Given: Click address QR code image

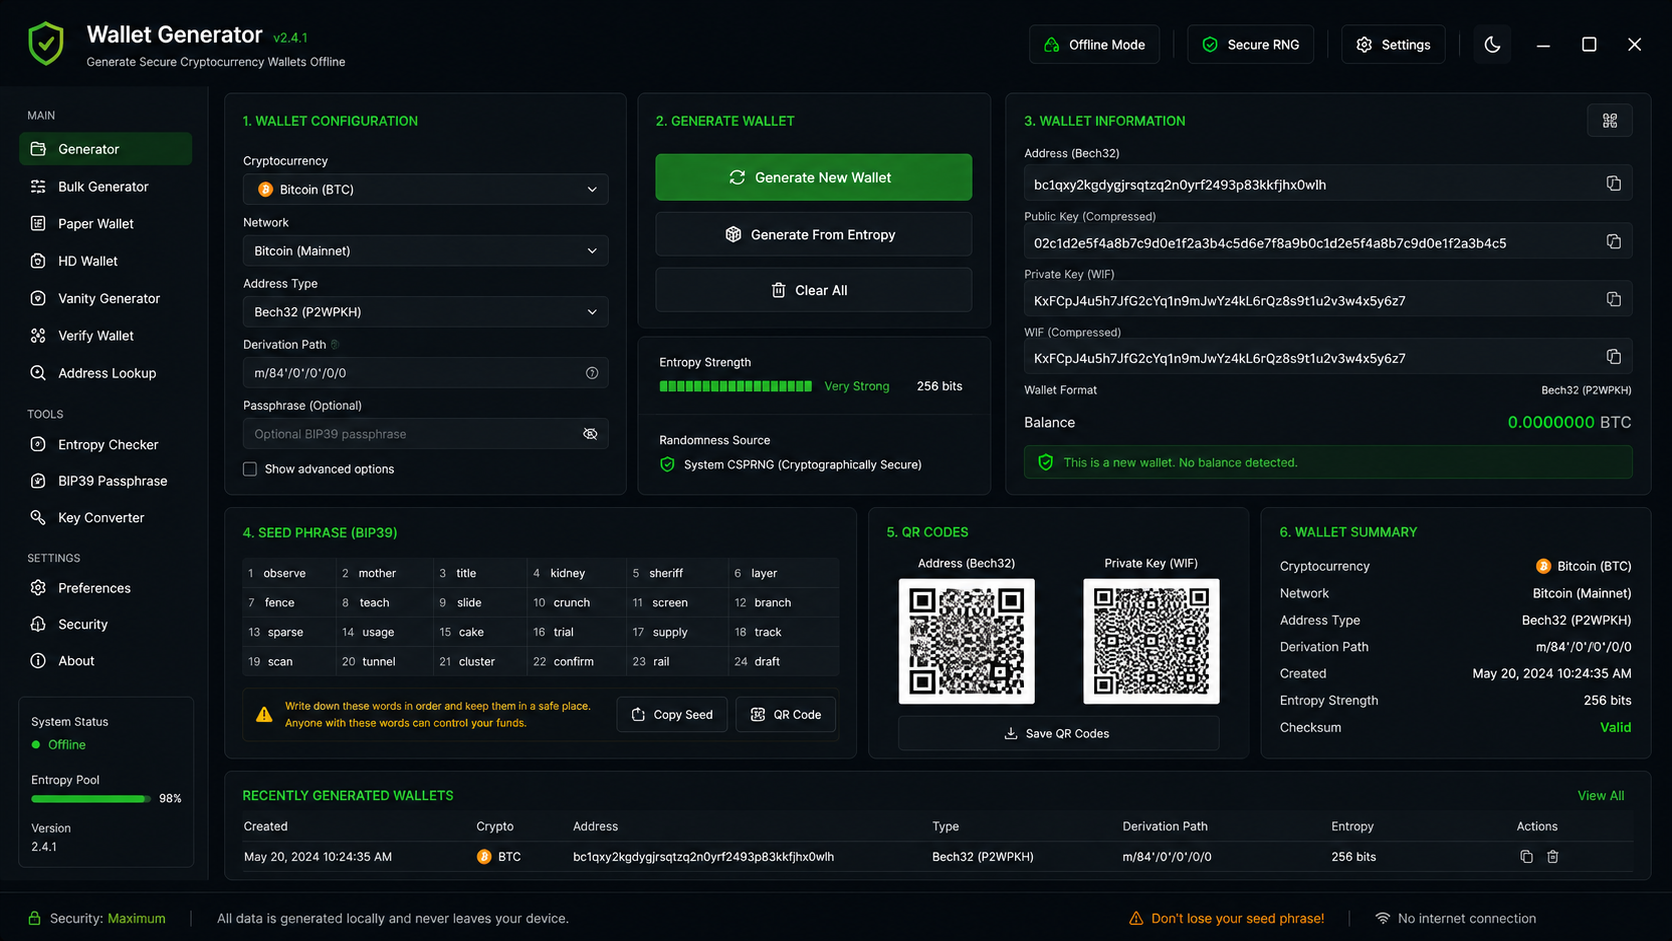Looking at the screenshot, I should (x=966, y=641).
